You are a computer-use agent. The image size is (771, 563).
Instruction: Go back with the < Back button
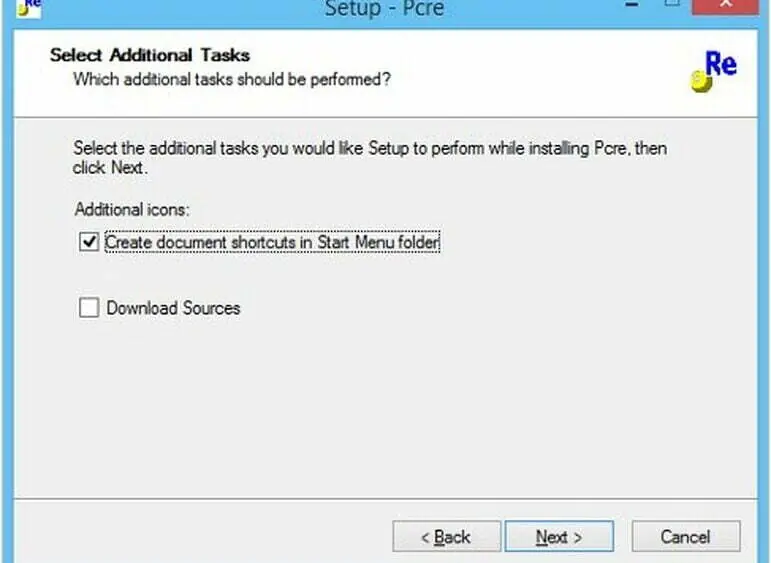coord(446,536)
